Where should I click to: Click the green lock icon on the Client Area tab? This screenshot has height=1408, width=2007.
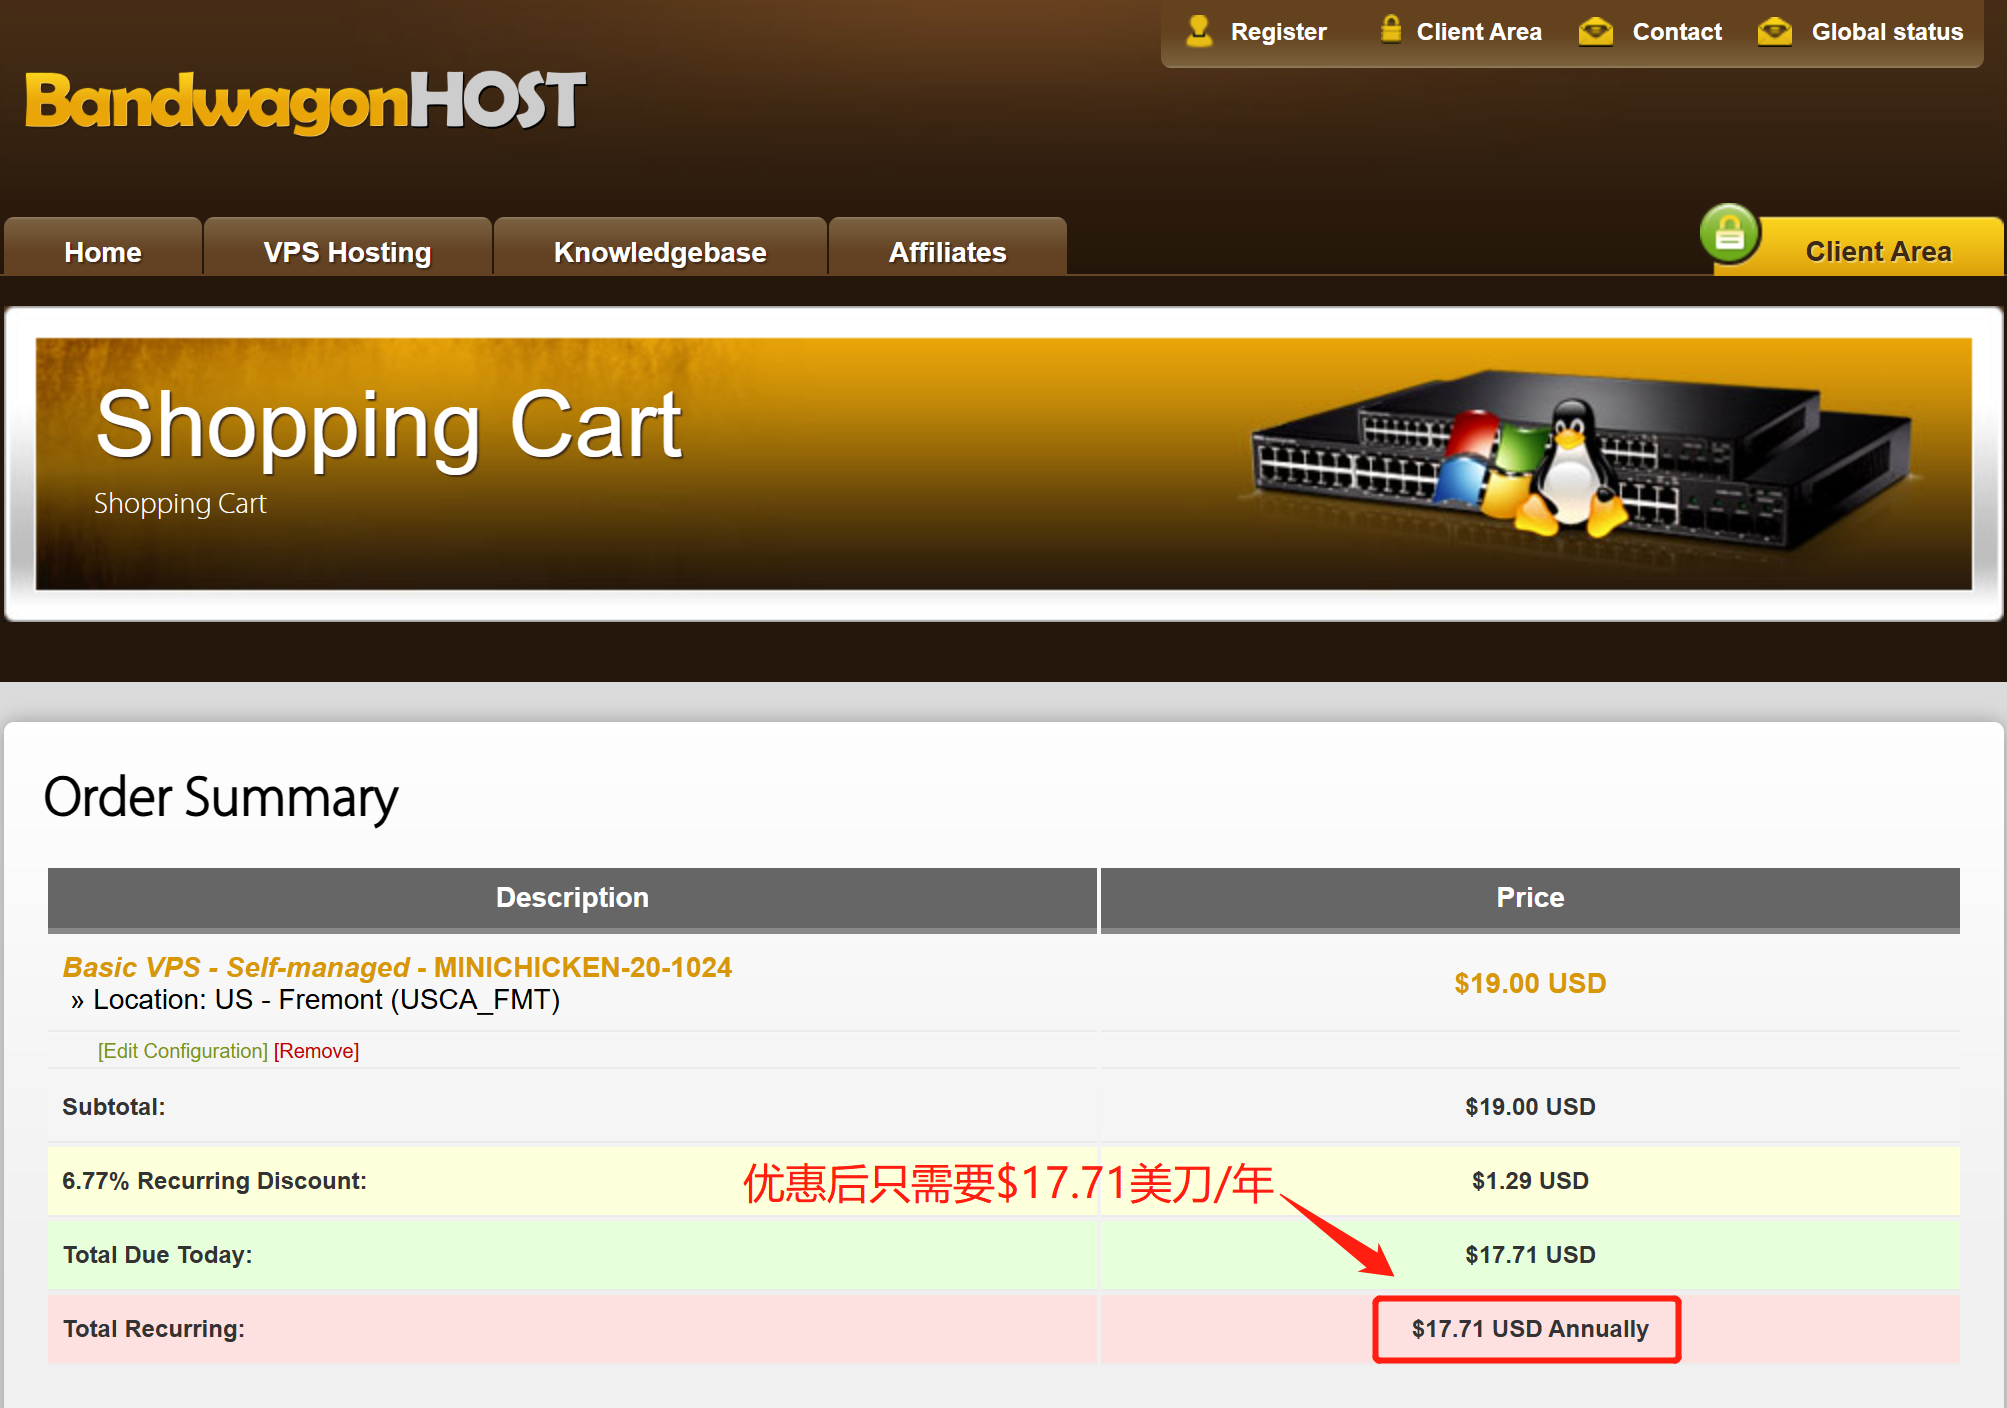click(x=1729, y=234)
